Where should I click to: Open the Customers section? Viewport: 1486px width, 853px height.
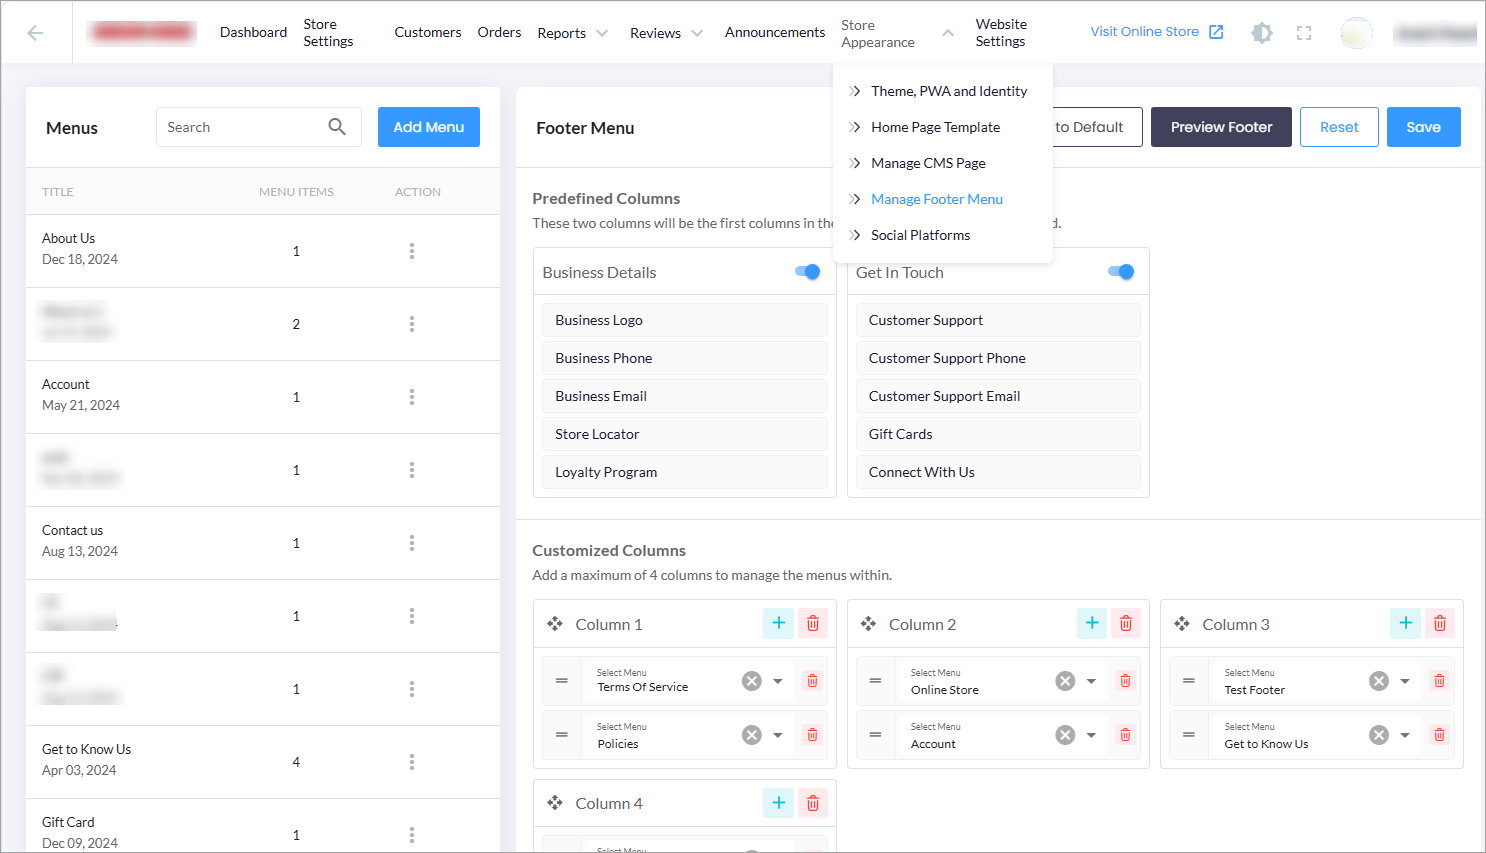tap(428, 32)
